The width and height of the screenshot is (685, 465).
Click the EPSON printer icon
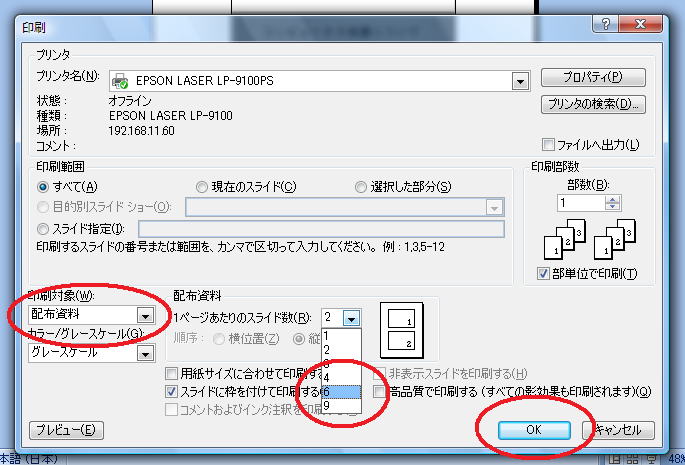[120, 81]
